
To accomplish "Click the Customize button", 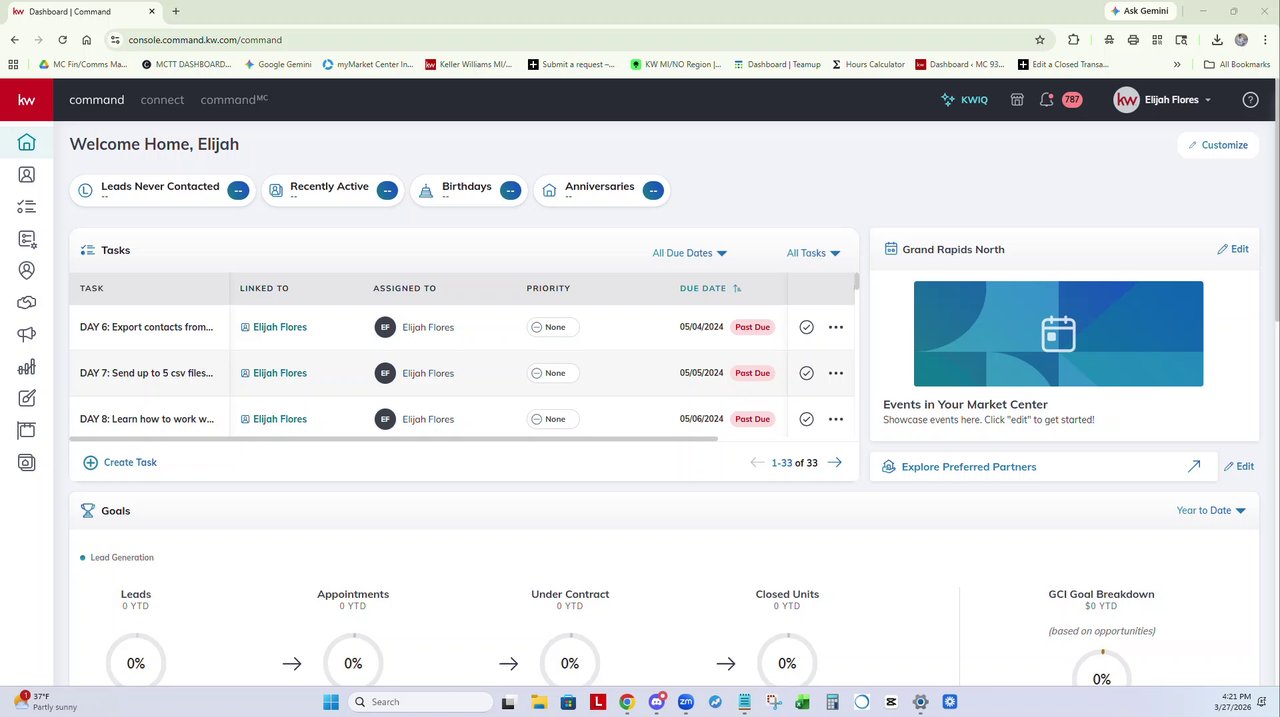I will point(1218,145).
